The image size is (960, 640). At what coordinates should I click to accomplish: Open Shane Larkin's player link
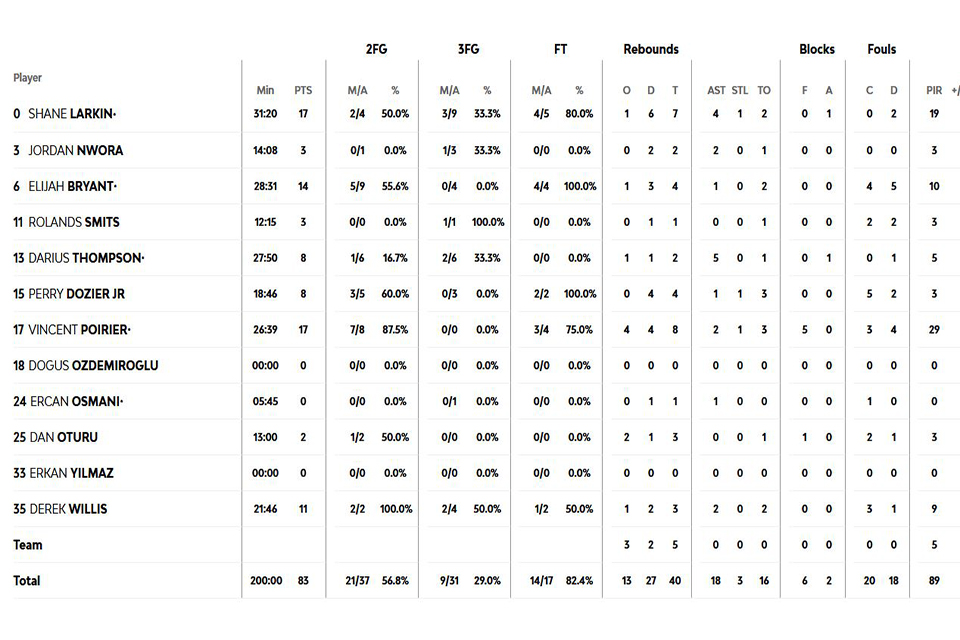pyautogui.click(x=72, y=114)
